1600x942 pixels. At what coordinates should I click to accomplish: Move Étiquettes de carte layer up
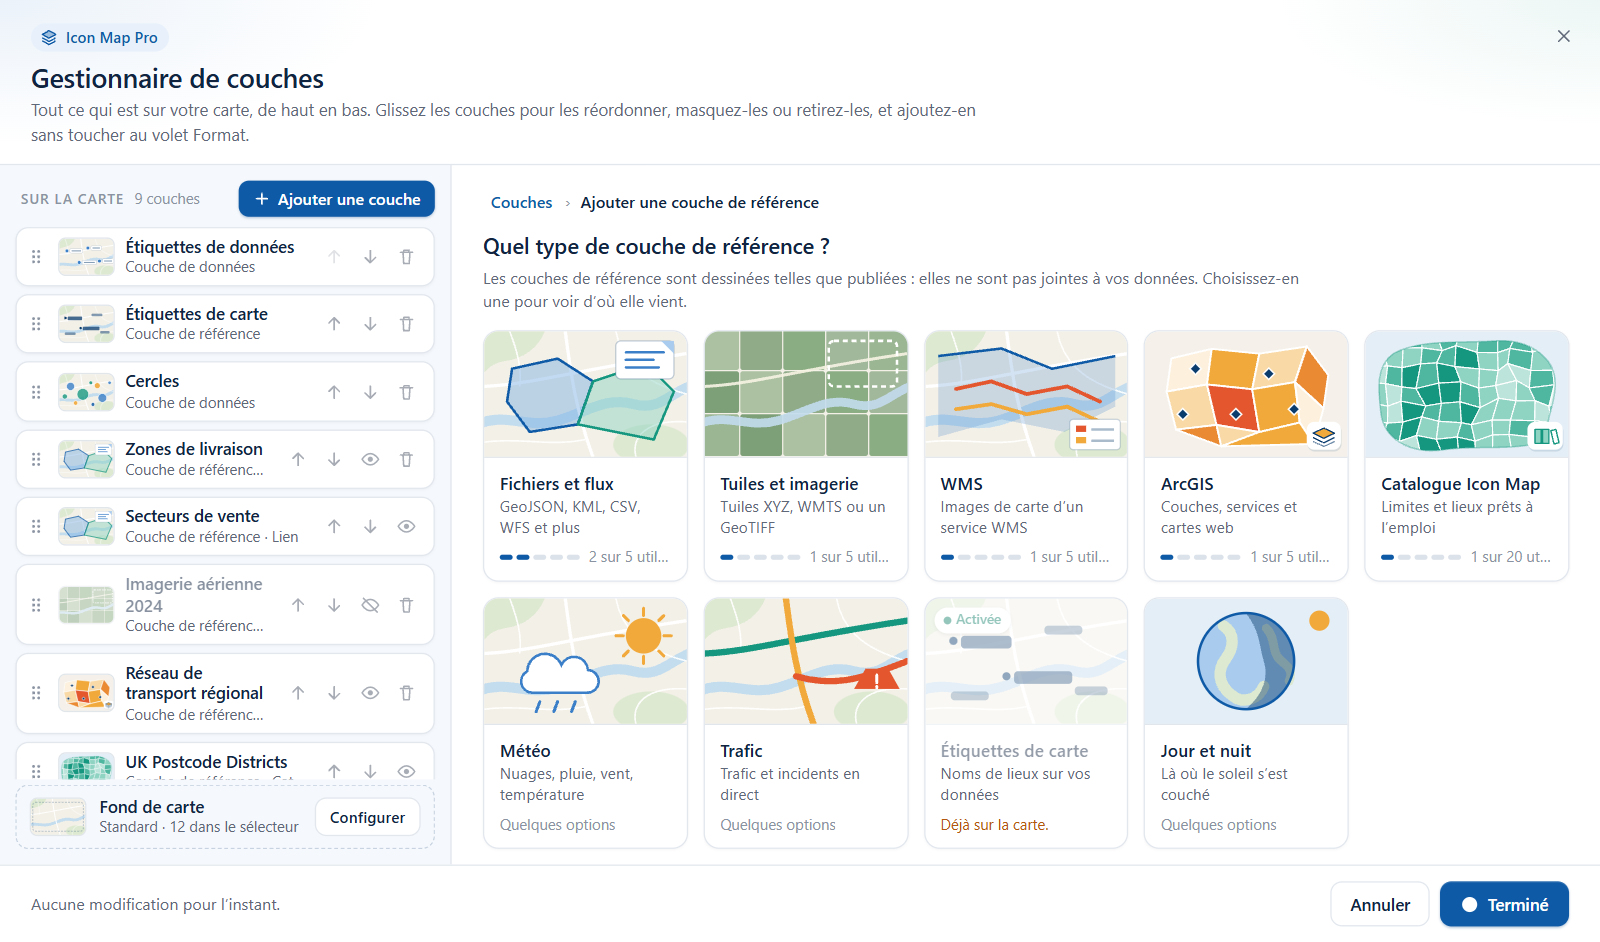point(334,324)
